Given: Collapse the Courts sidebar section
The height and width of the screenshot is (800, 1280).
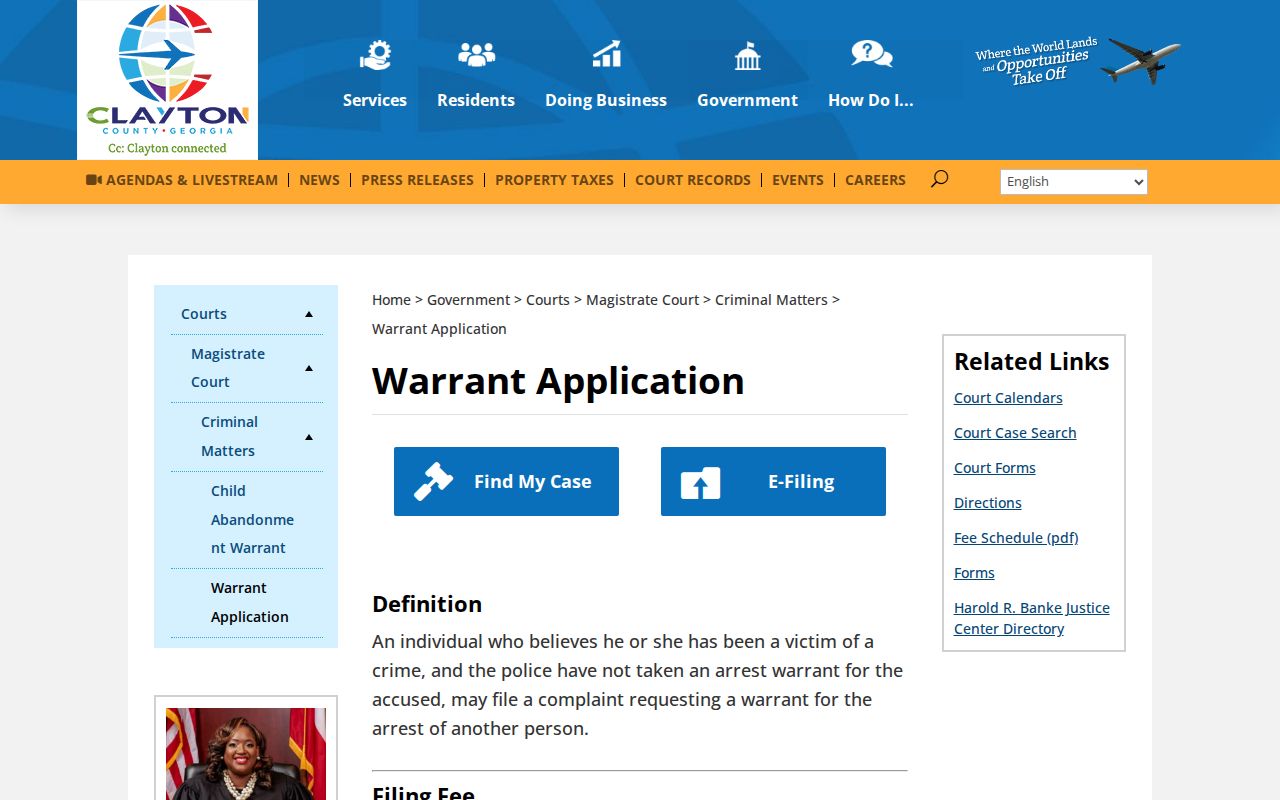Looking at the screenshot, I should [x=309, y=314].
